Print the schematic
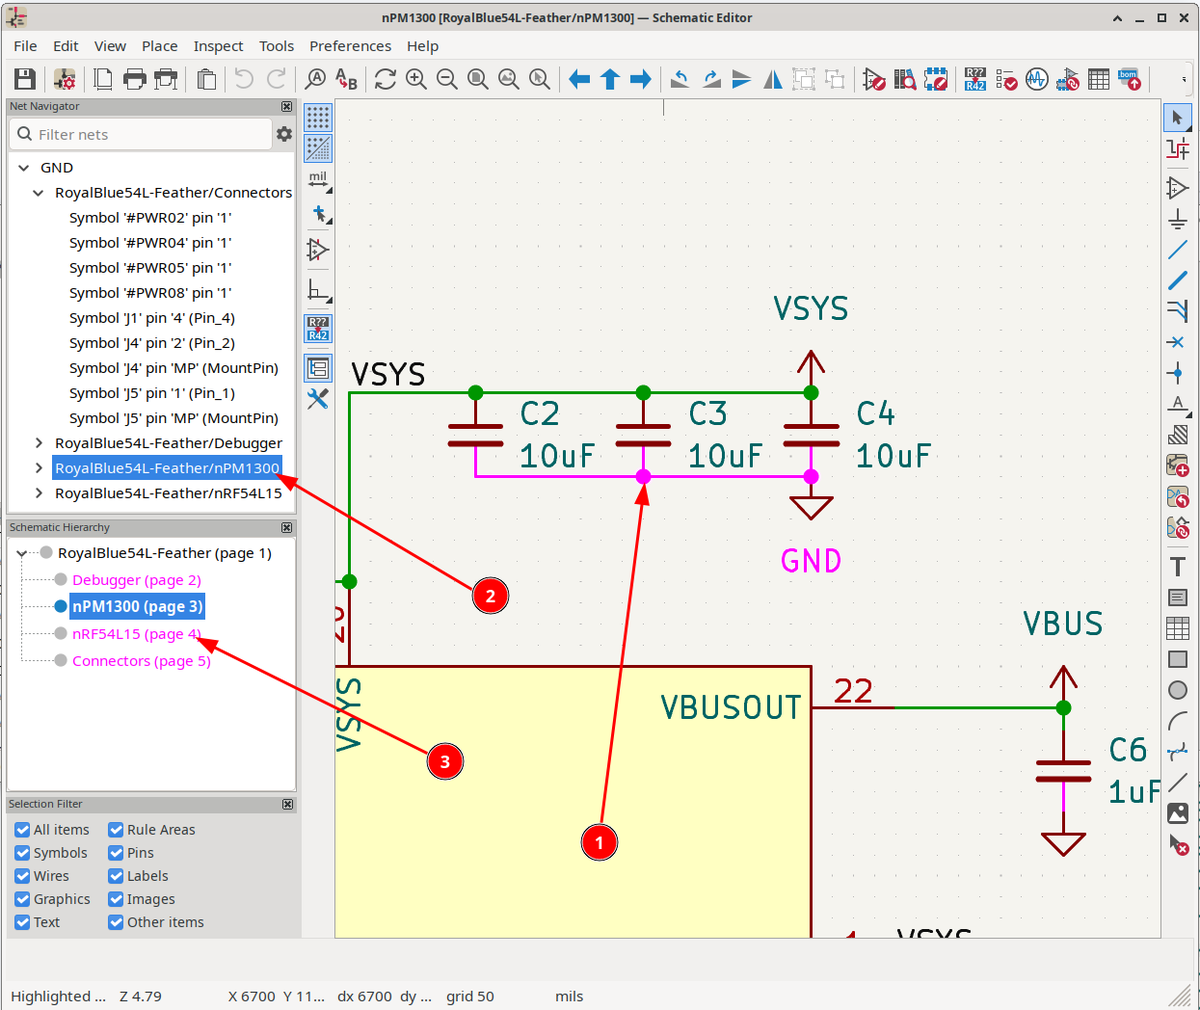1200x1010 pixels. tap(134, 79)
